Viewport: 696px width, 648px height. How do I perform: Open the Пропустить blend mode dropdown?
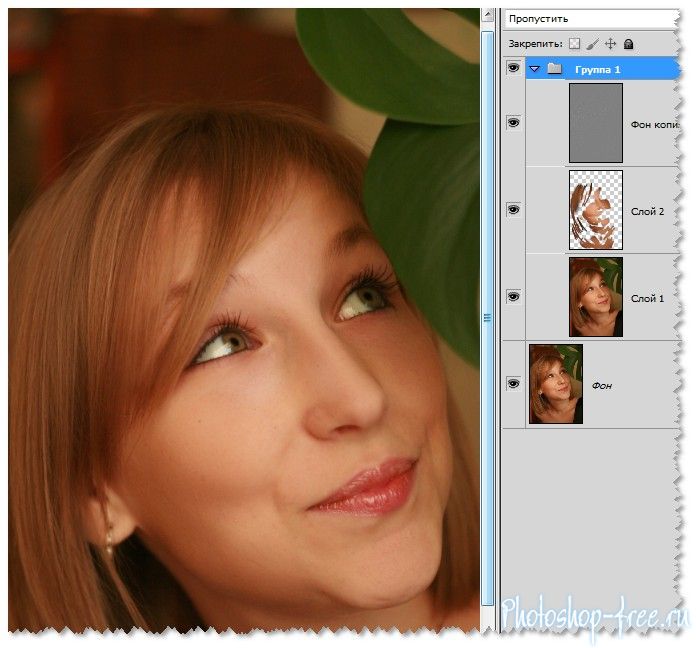click(x=590, y=18)
